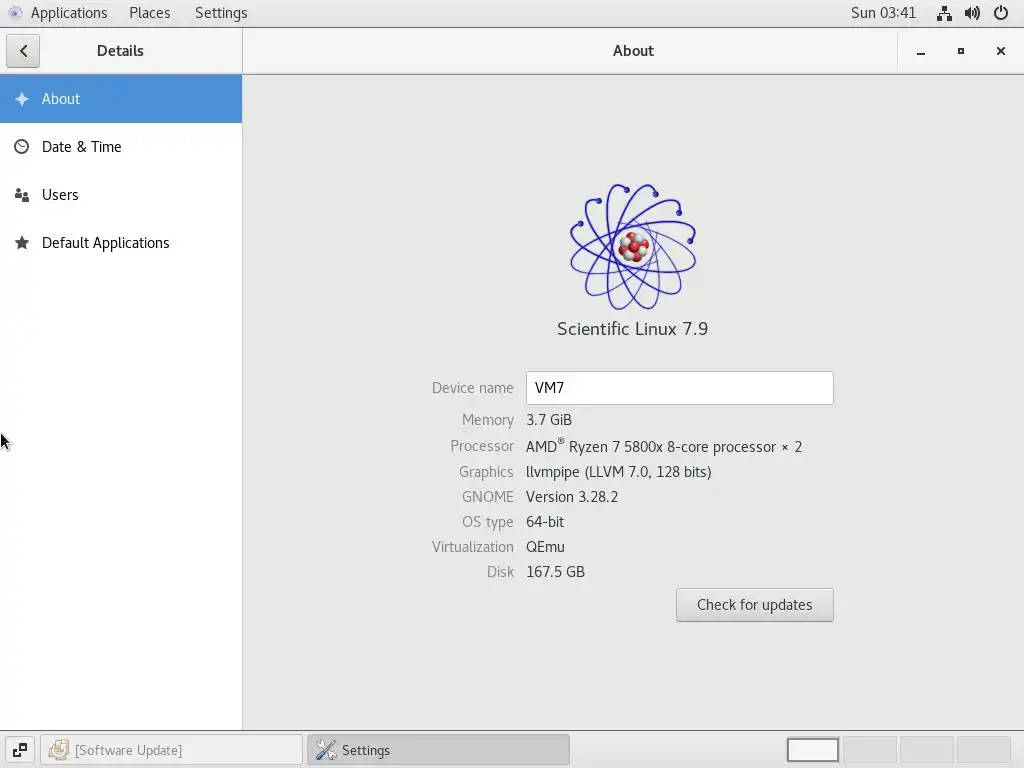Screen dimensions: 1024x768
Task: Click the volume speaker icon
Action: (972, 13)
